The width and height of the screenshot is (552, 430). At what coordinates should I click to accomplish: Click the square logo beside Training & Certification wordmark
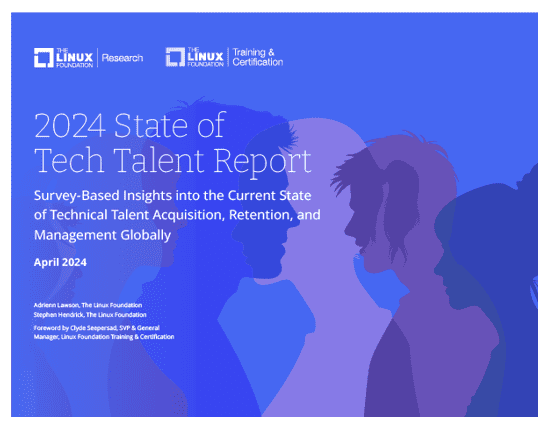point(175,57)
